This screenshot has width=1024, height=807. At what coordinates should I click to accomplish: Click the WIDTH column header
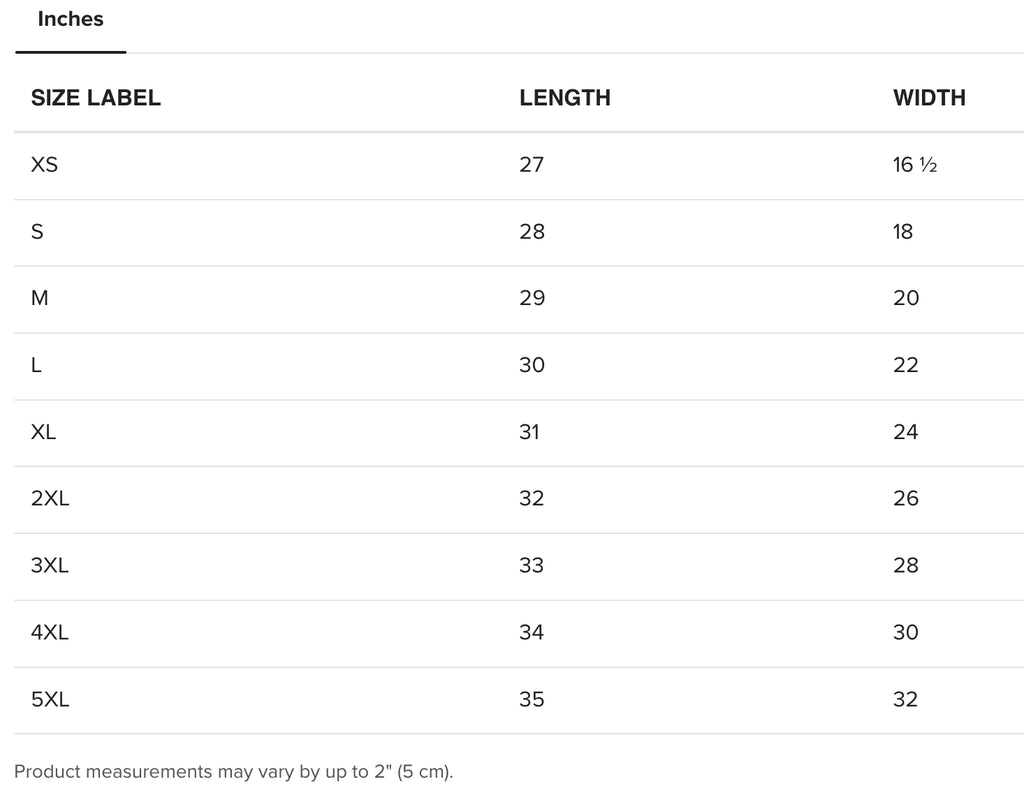[x=929, y=98]
